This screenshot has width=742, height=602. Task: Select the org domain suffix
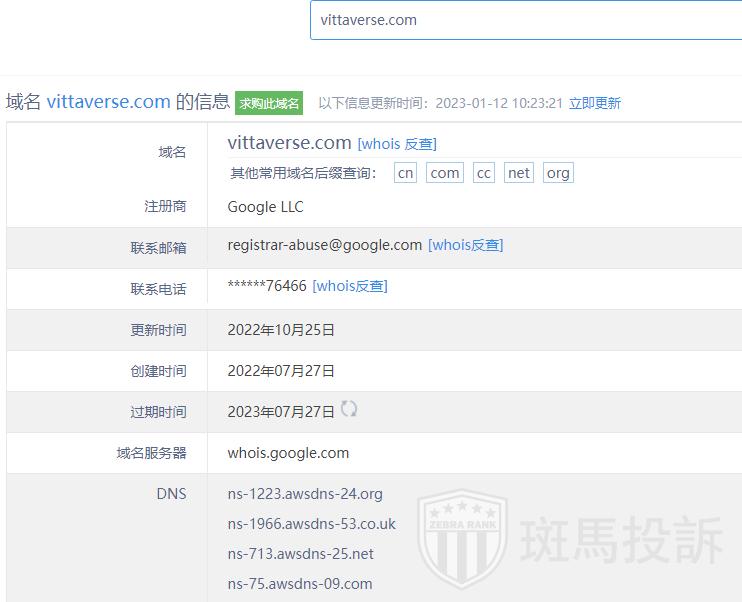pyautogui.click(x=558, y=173)
